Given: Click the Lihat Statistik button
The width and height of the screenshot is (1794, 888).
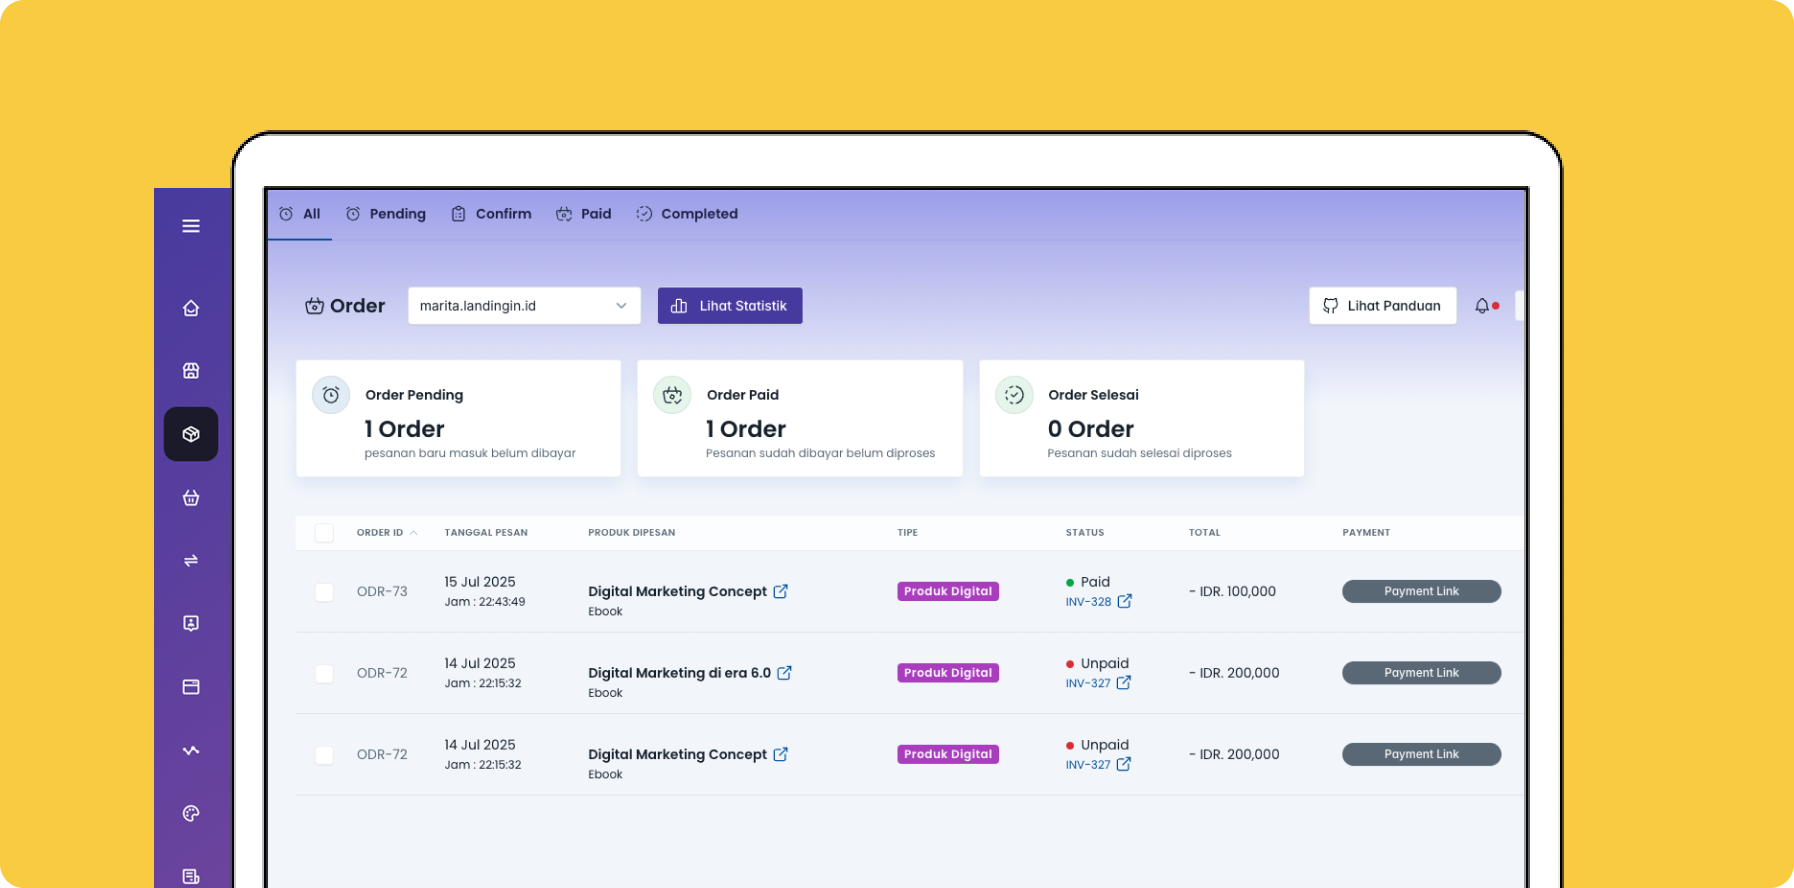Looking at the screenshot, I should pyautogui.click(x=730, y=306).
